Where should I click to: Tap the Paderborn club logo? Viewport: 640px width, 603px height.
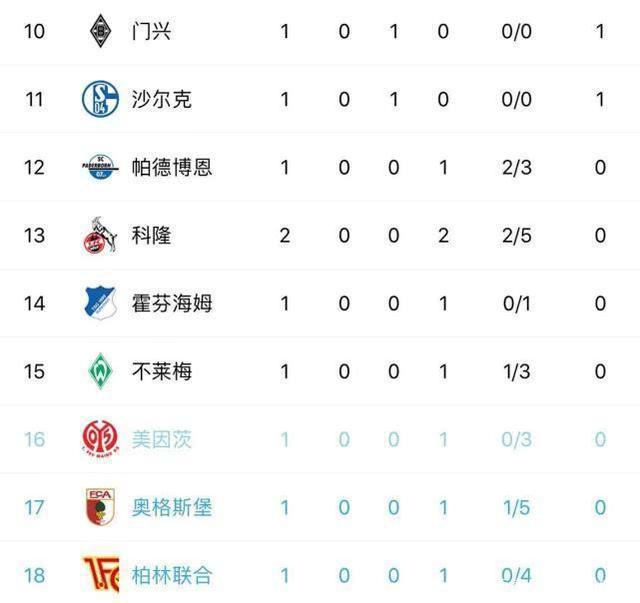coord(100,167)
